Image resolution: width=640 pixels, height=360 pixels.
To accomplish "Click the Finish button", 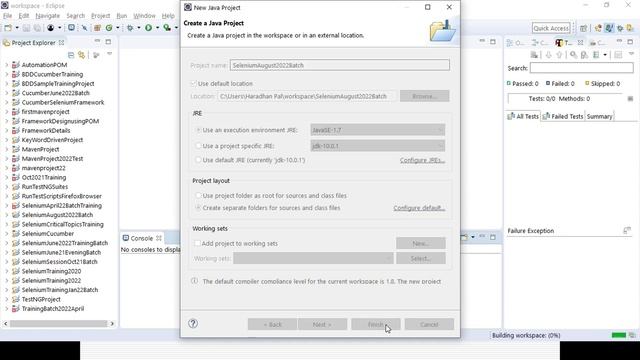I will pyautogui.click(x=376, y=324).
